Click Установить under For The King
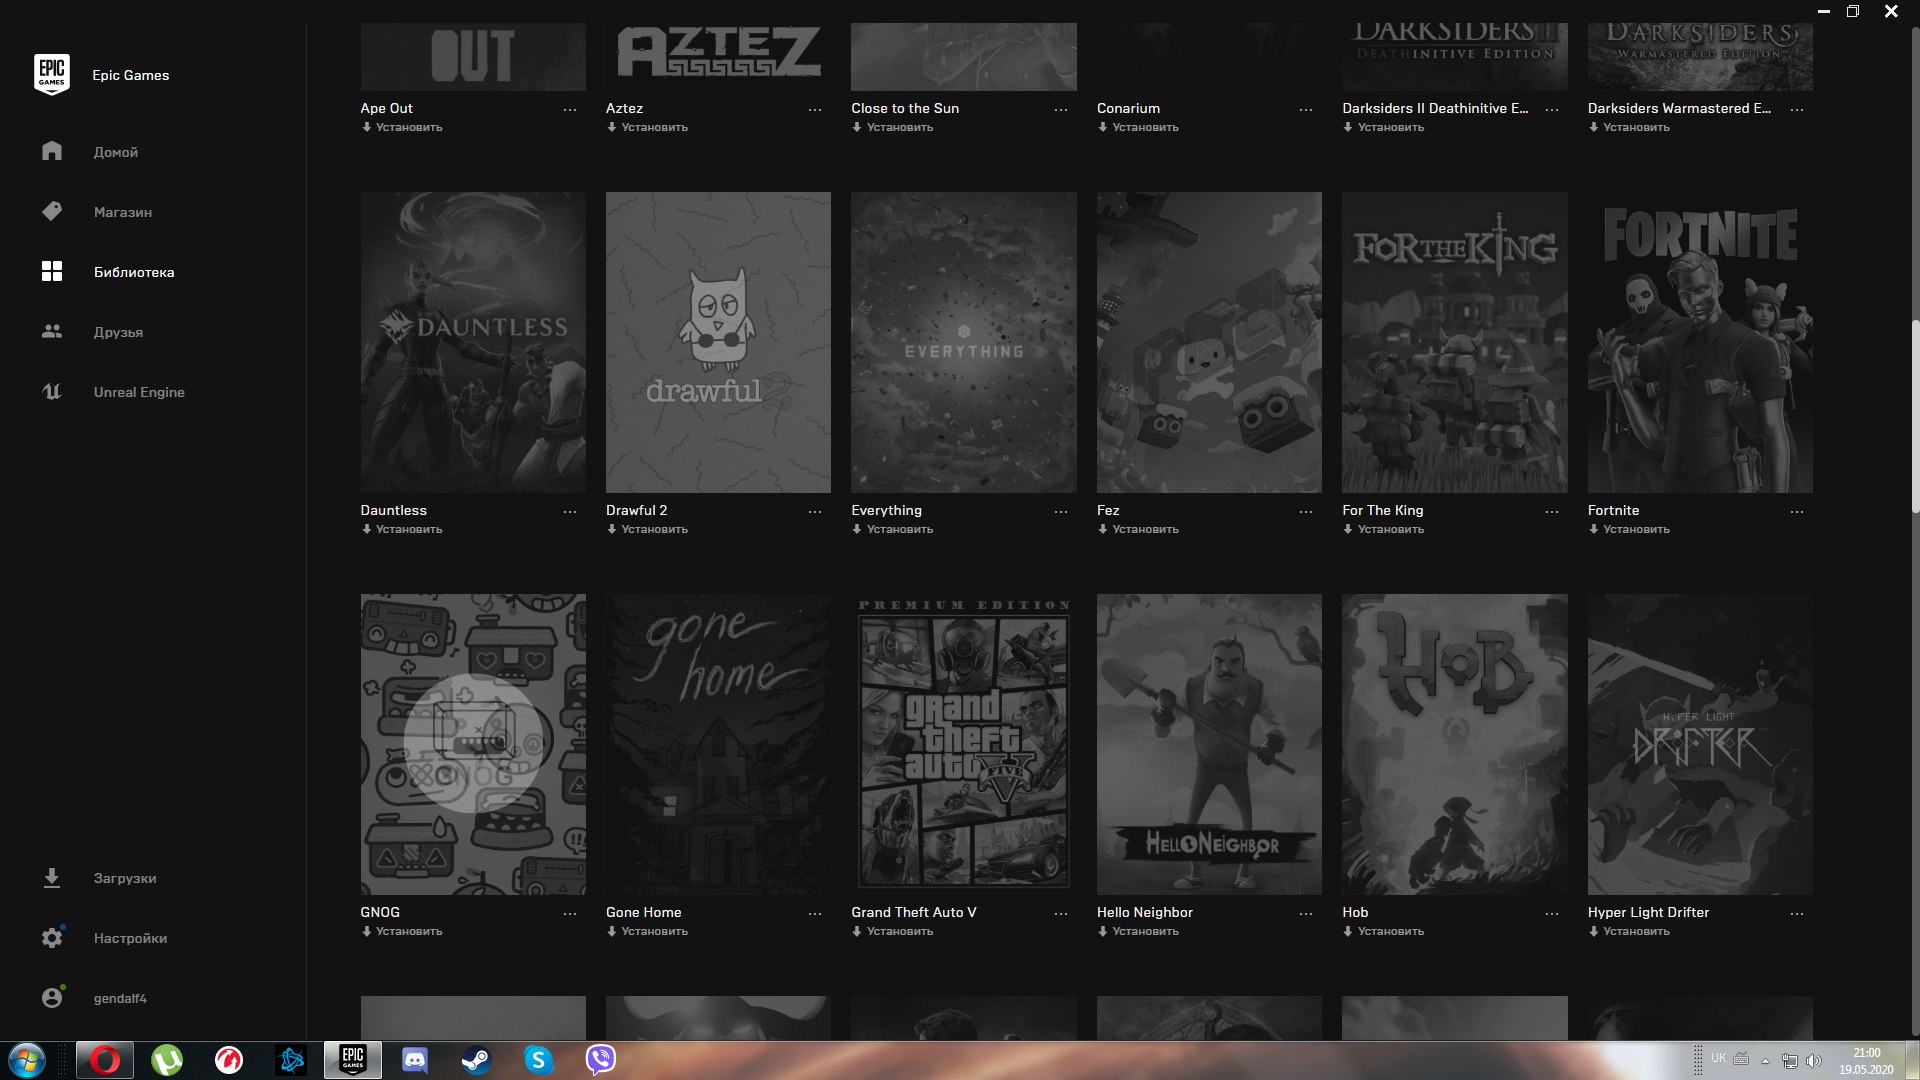The width and height of the screenshot is (1920, 1080). tap(1384, 529)
